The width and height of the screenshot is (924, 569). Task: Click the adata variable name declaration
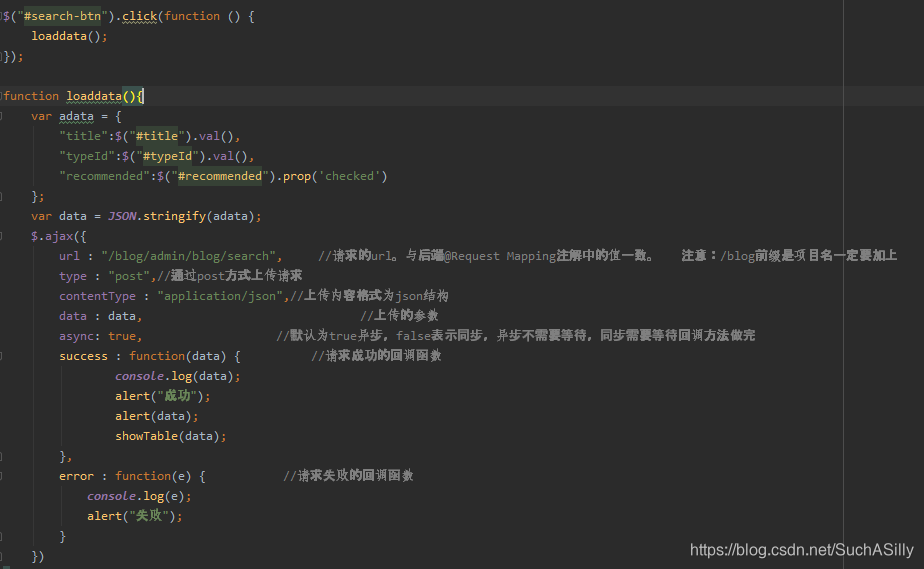point(76,117)
